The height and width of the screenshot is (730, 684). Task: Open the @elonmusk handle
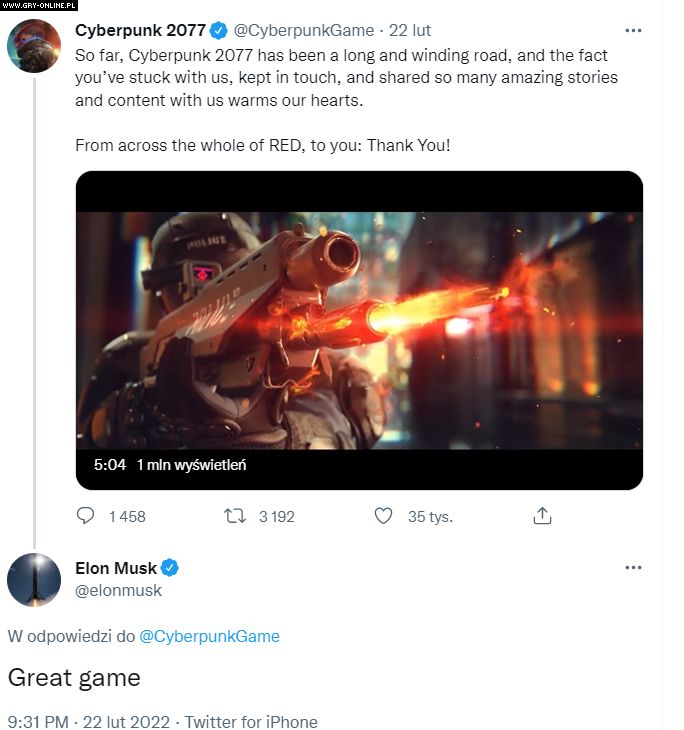(x=118, y=590)
